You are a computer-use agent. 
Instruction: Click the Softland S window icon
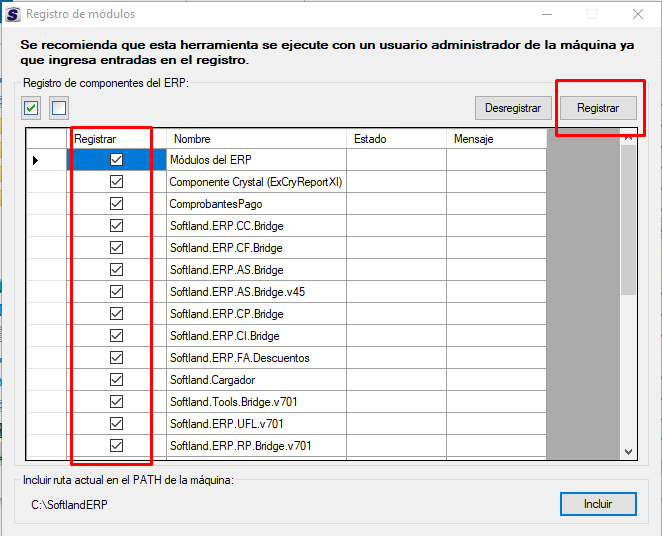pyautogui.click(x=13, y=14)
